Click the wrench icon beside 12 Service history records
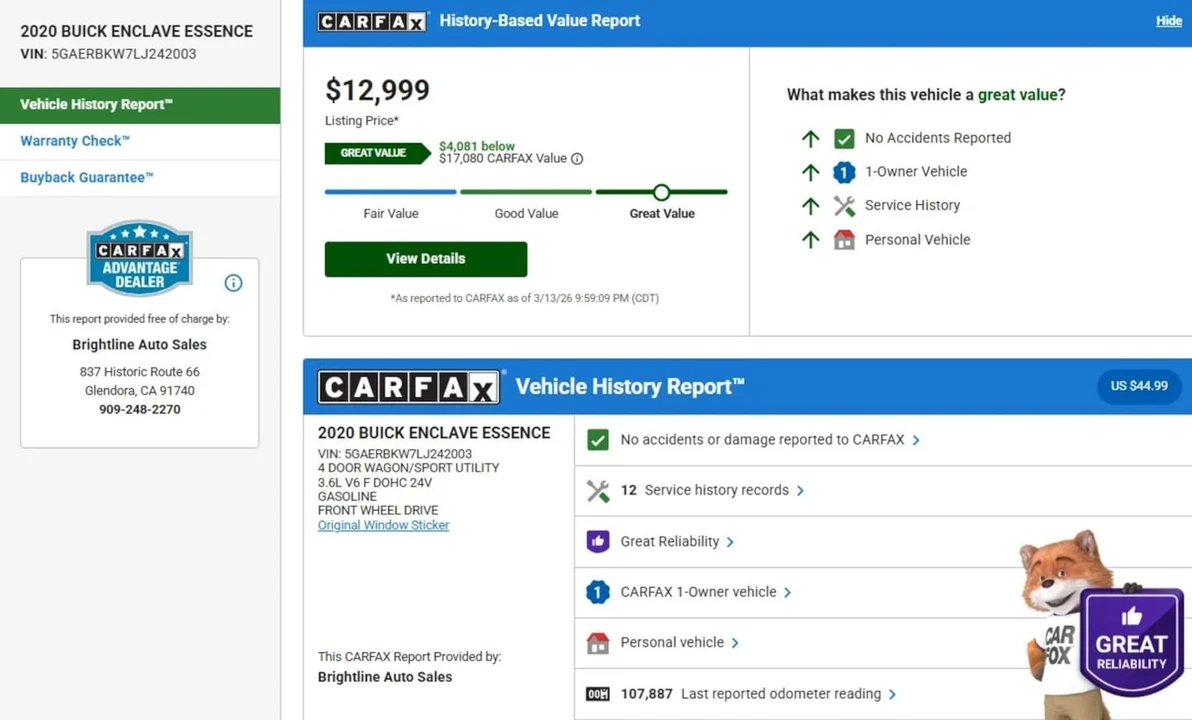The image size is (1192, 720). (x=598, y=491)
